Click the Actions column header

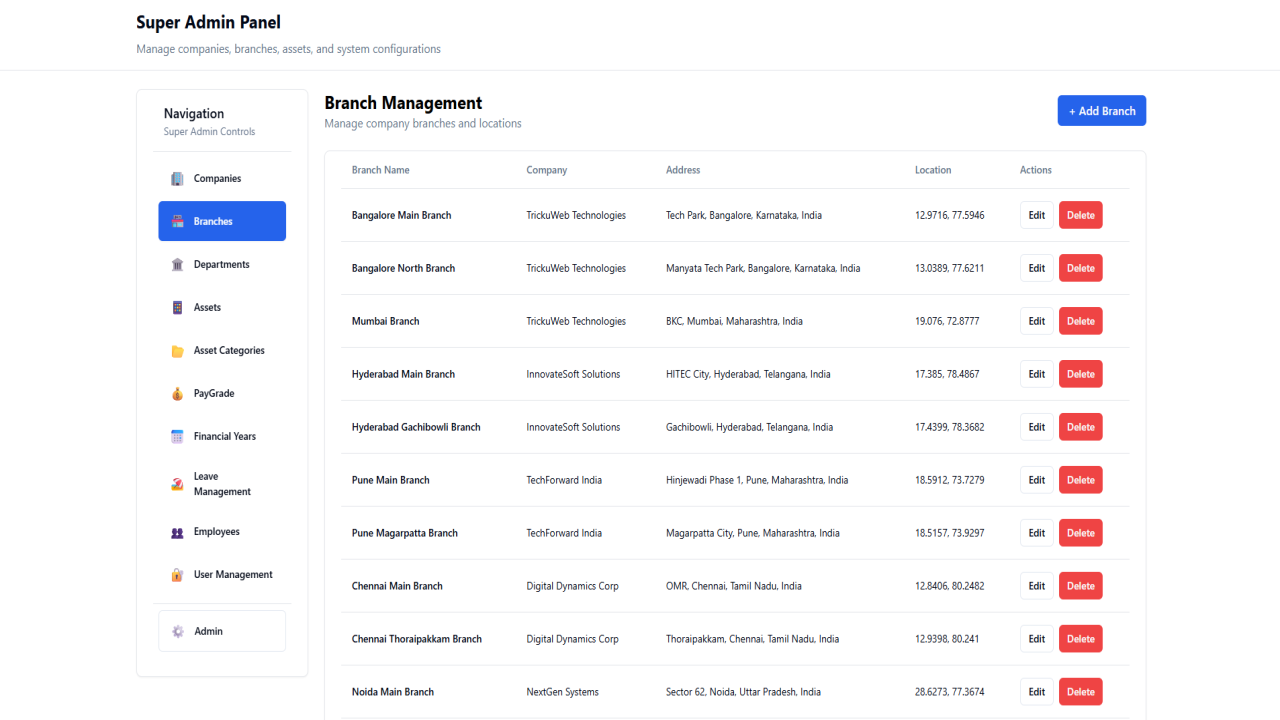pyautogui.click(x=1036, y=170)
